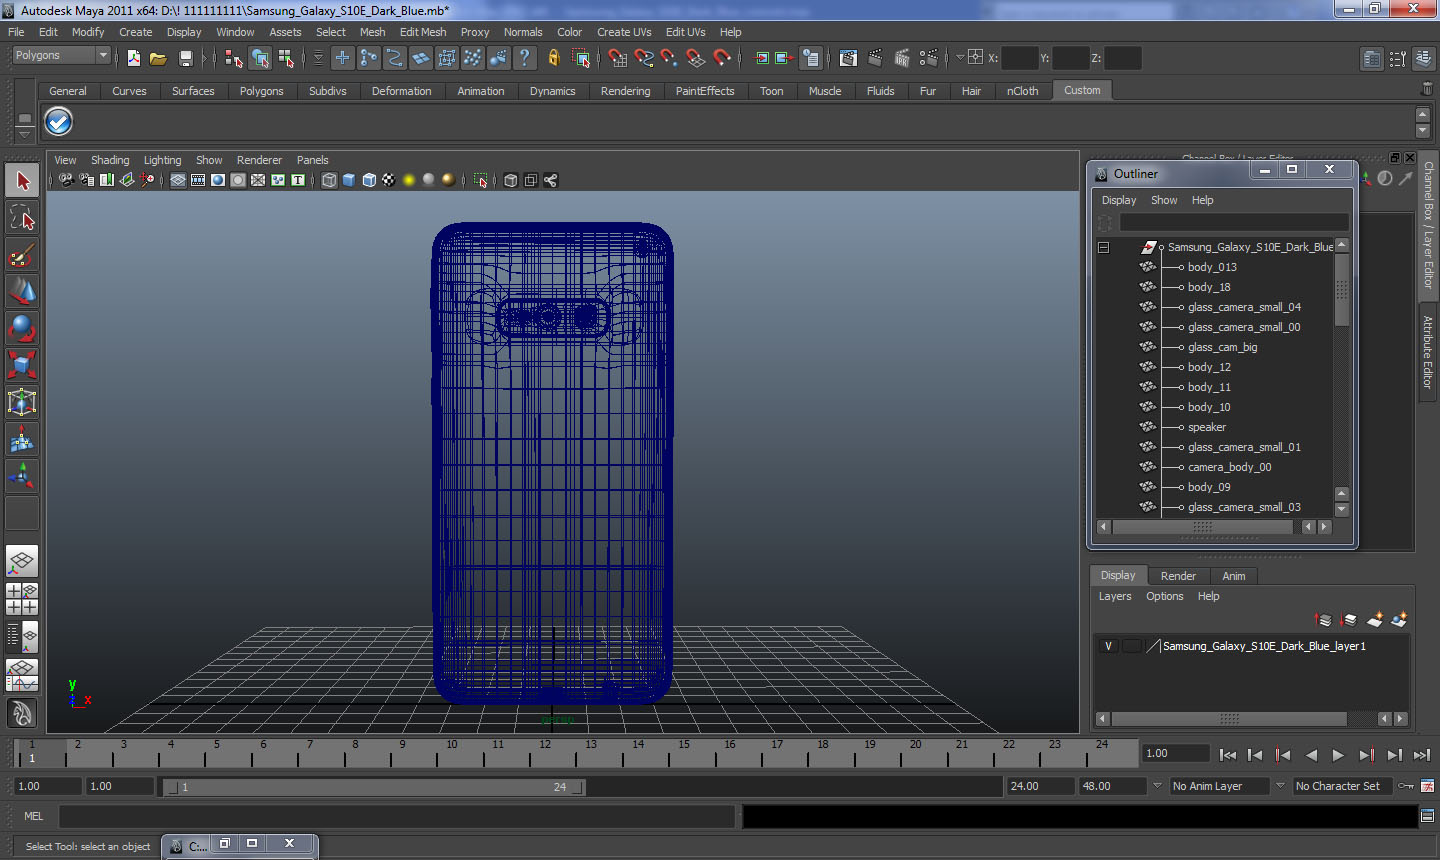Viewport: 1440px width, 860px height.
Task: Open viewport Shading menu
Action: click(110, 160)
